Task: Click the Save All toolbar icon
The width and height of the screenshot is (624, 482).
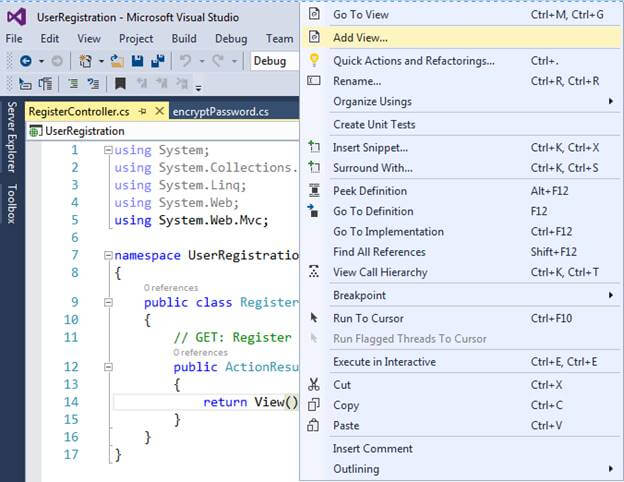Action: 157,61
